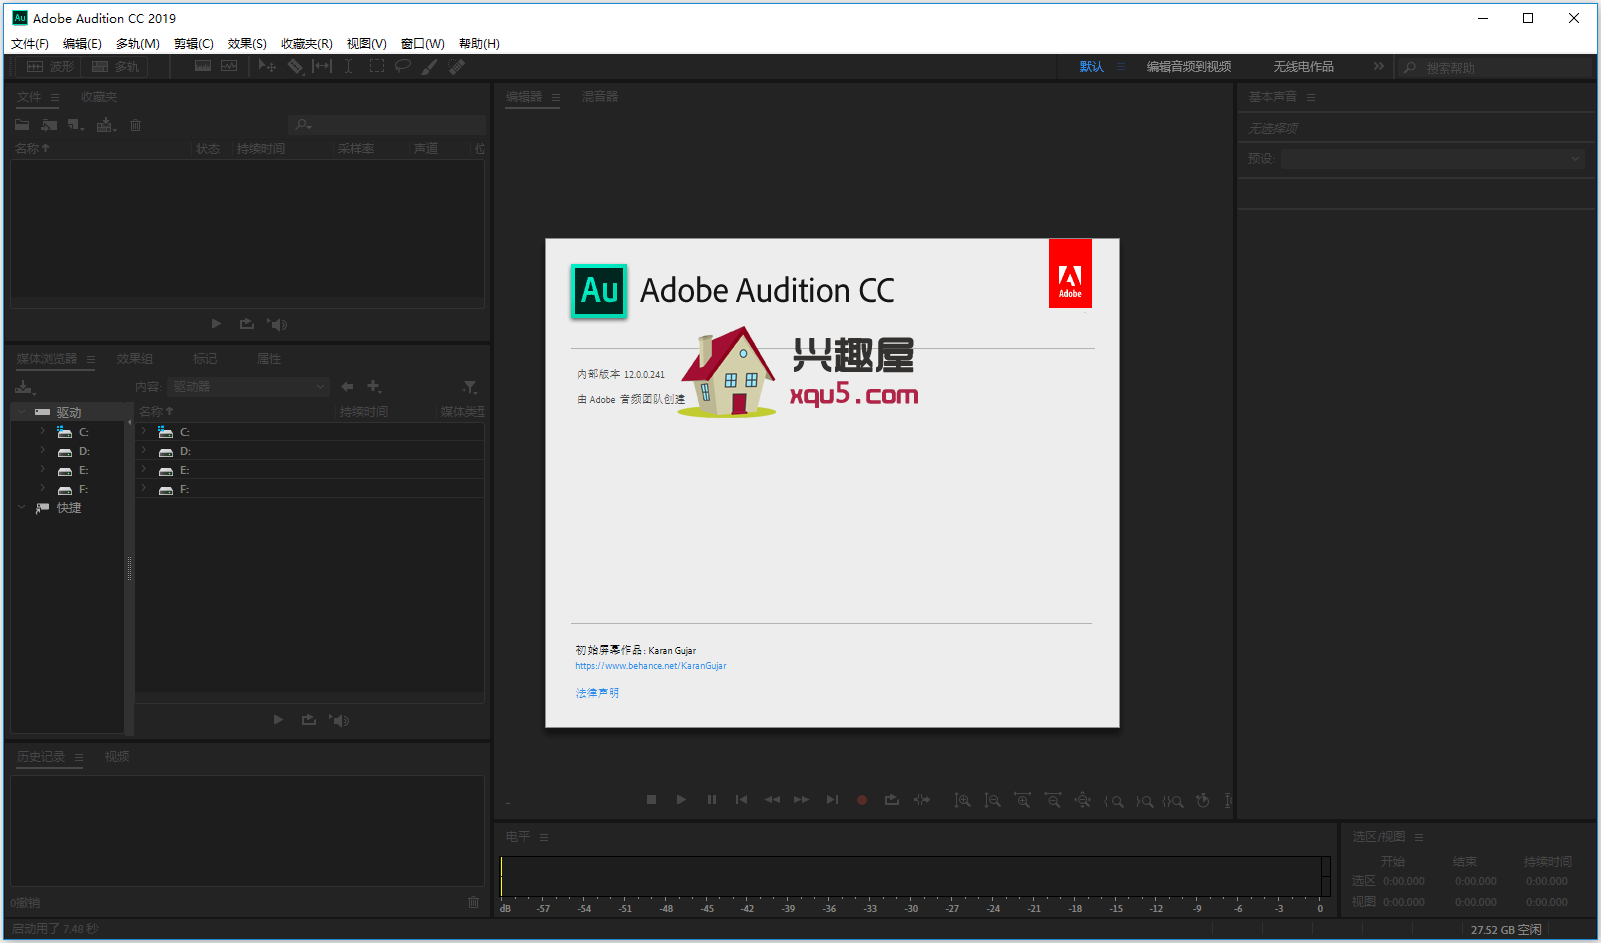Open the 效果(S) menu
Image resolution: width=1601 pixels, height=943 pixels.
coord(247,44)
